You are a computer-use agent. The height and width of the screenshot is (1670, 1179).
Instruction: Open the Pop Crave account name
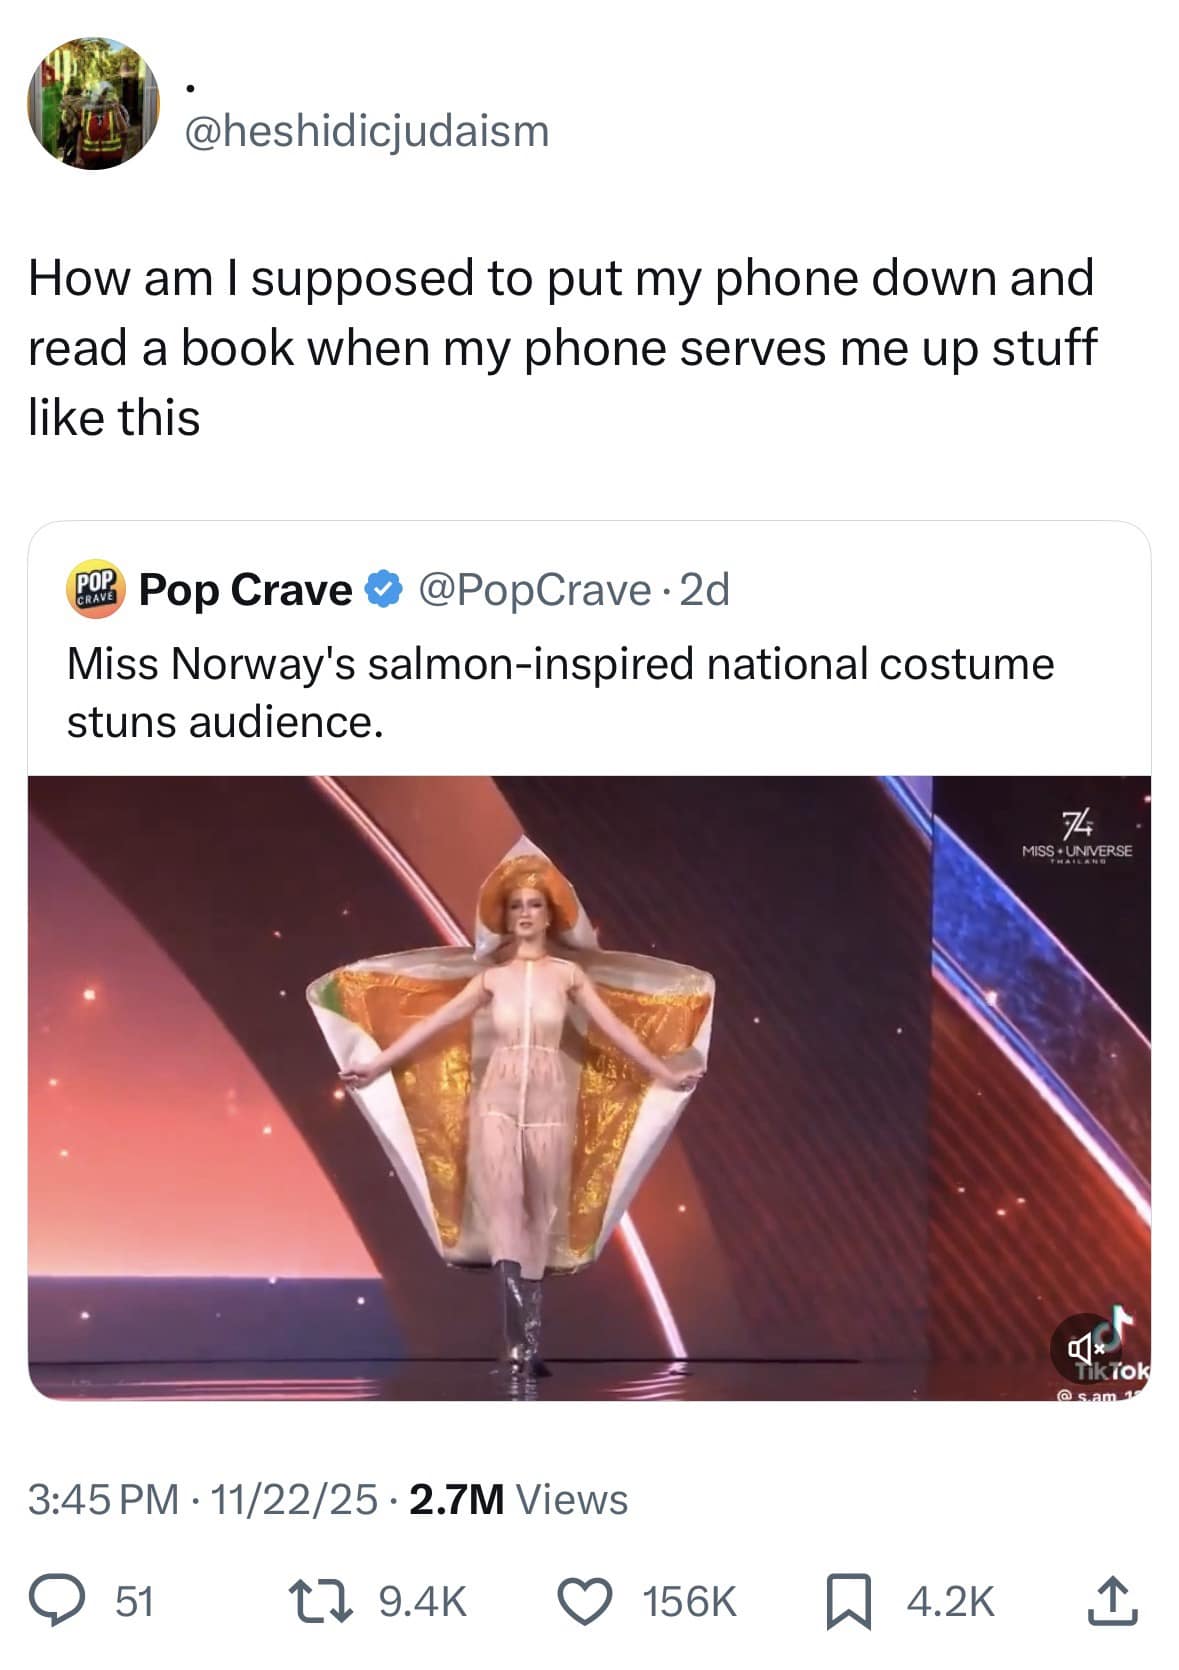pos(245,590)
